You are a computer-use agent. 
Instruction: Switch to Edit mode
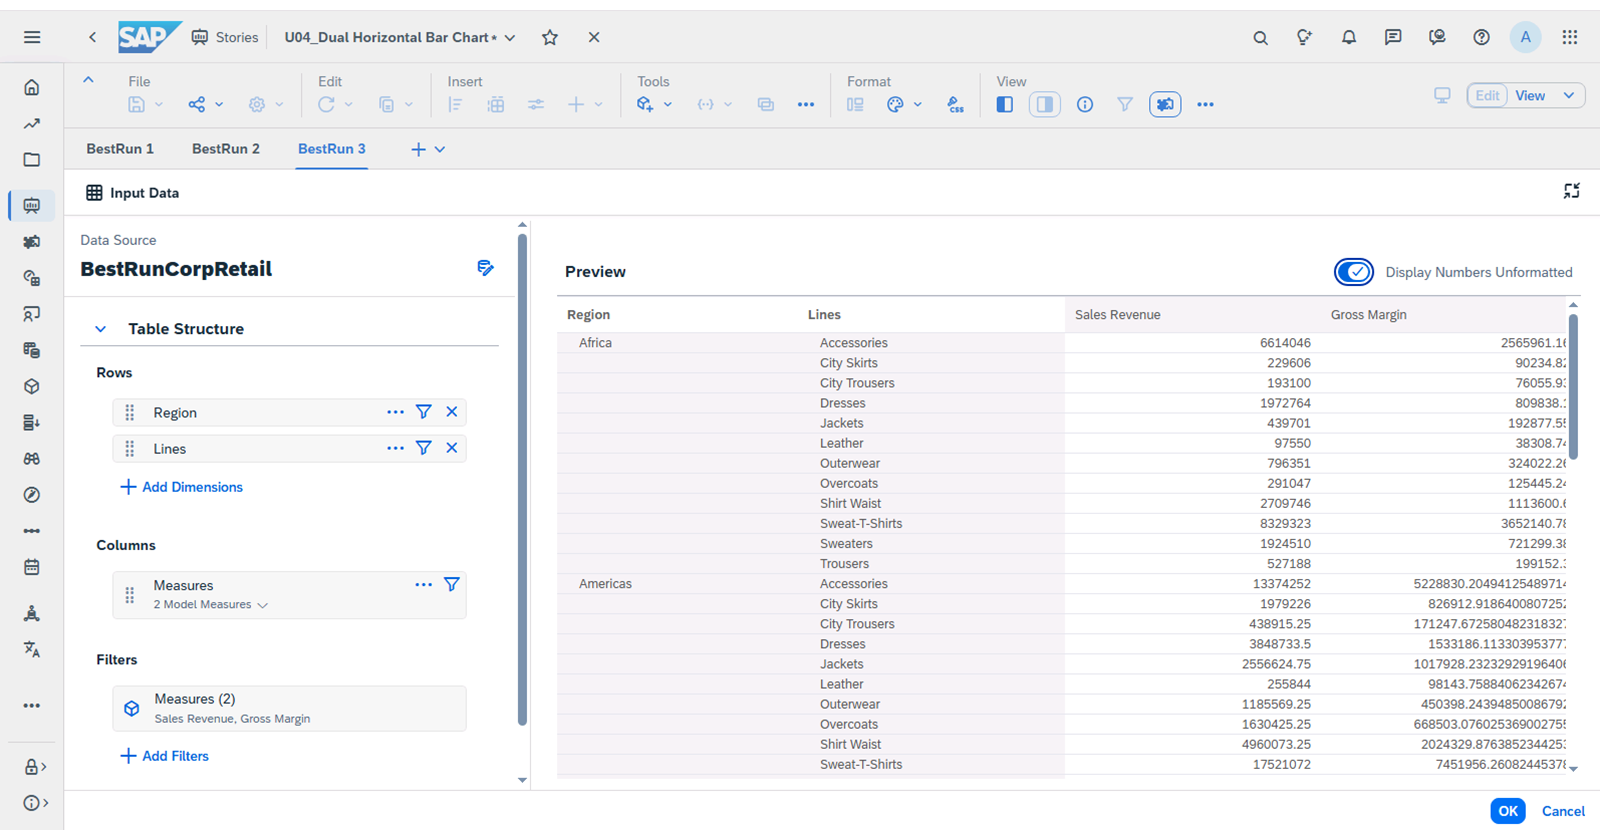[x=1487, y=96]
